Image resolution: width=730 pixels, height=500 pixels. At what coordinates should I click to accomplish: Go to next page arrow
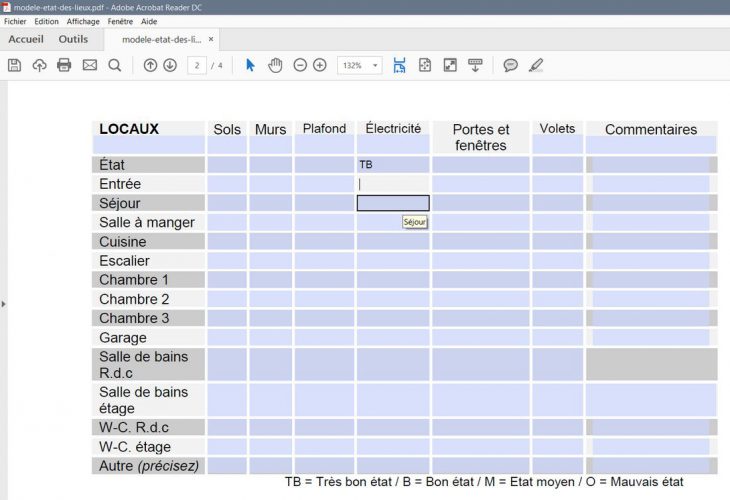(x=170, y=65)
